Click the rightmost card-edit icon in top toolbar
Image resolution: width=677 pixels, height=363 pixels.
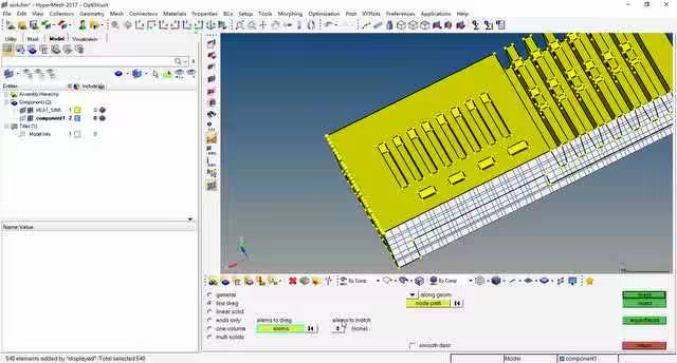coord(500,25)
